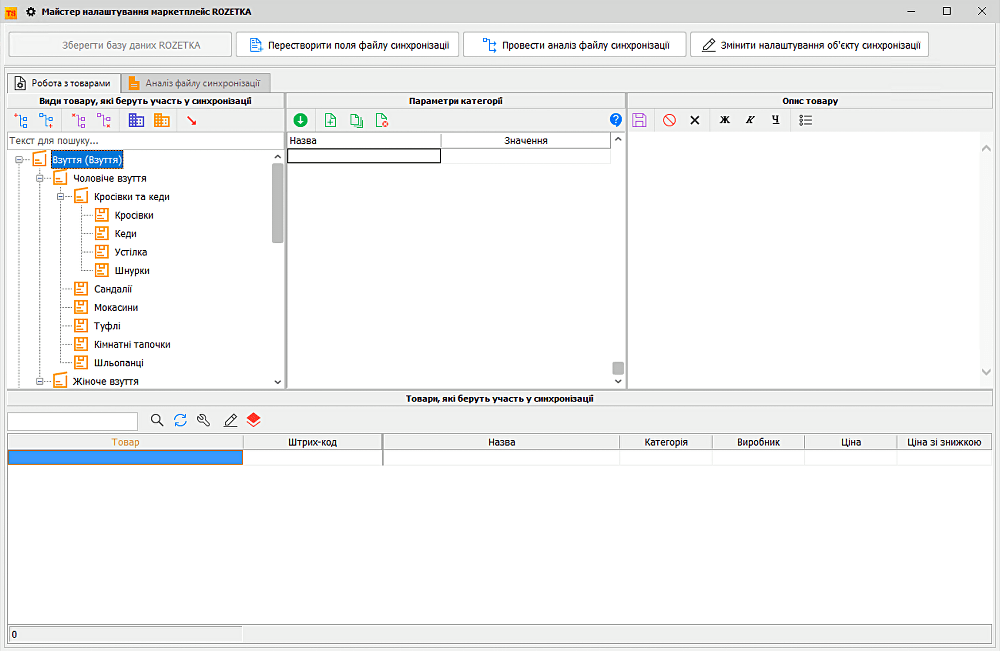Collapse the Взуття (Взуття) root node
This screenshot has height=651, width=1000.
(x=19, y=159)
